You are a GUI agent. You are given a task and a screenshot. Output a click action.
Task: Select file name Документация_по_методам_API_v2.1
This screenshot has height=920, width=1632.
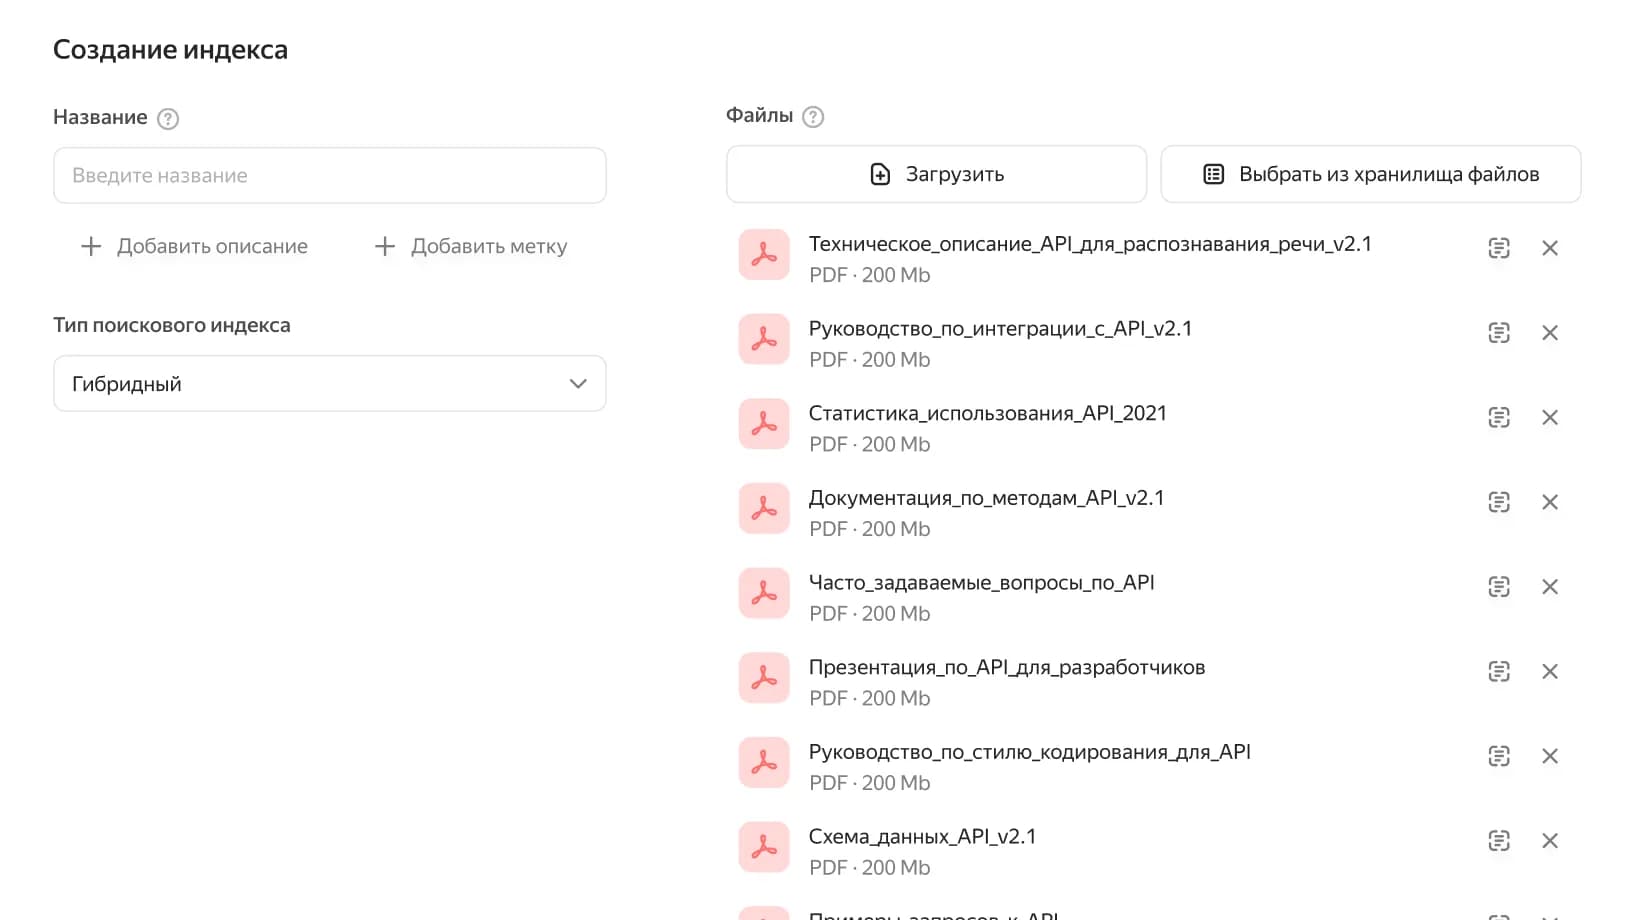[x=986, y=498]
